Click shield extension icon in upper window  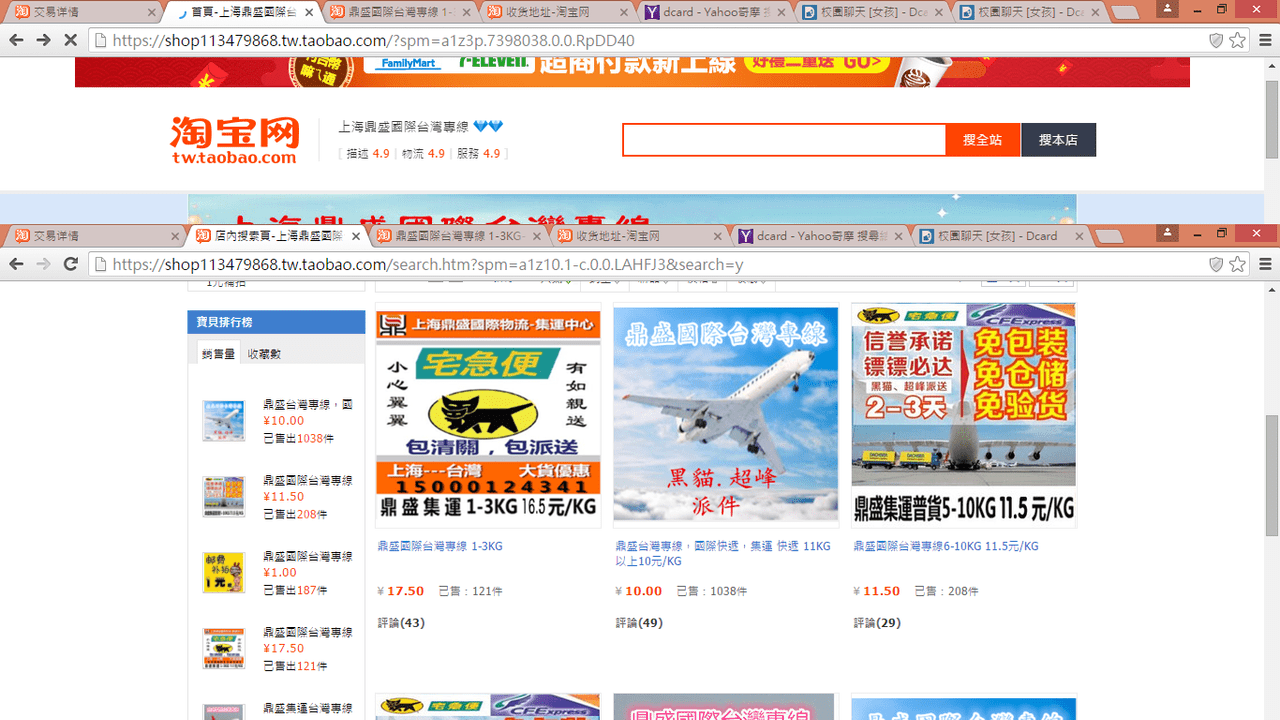pyautogui.click(x=1216, y=40)
